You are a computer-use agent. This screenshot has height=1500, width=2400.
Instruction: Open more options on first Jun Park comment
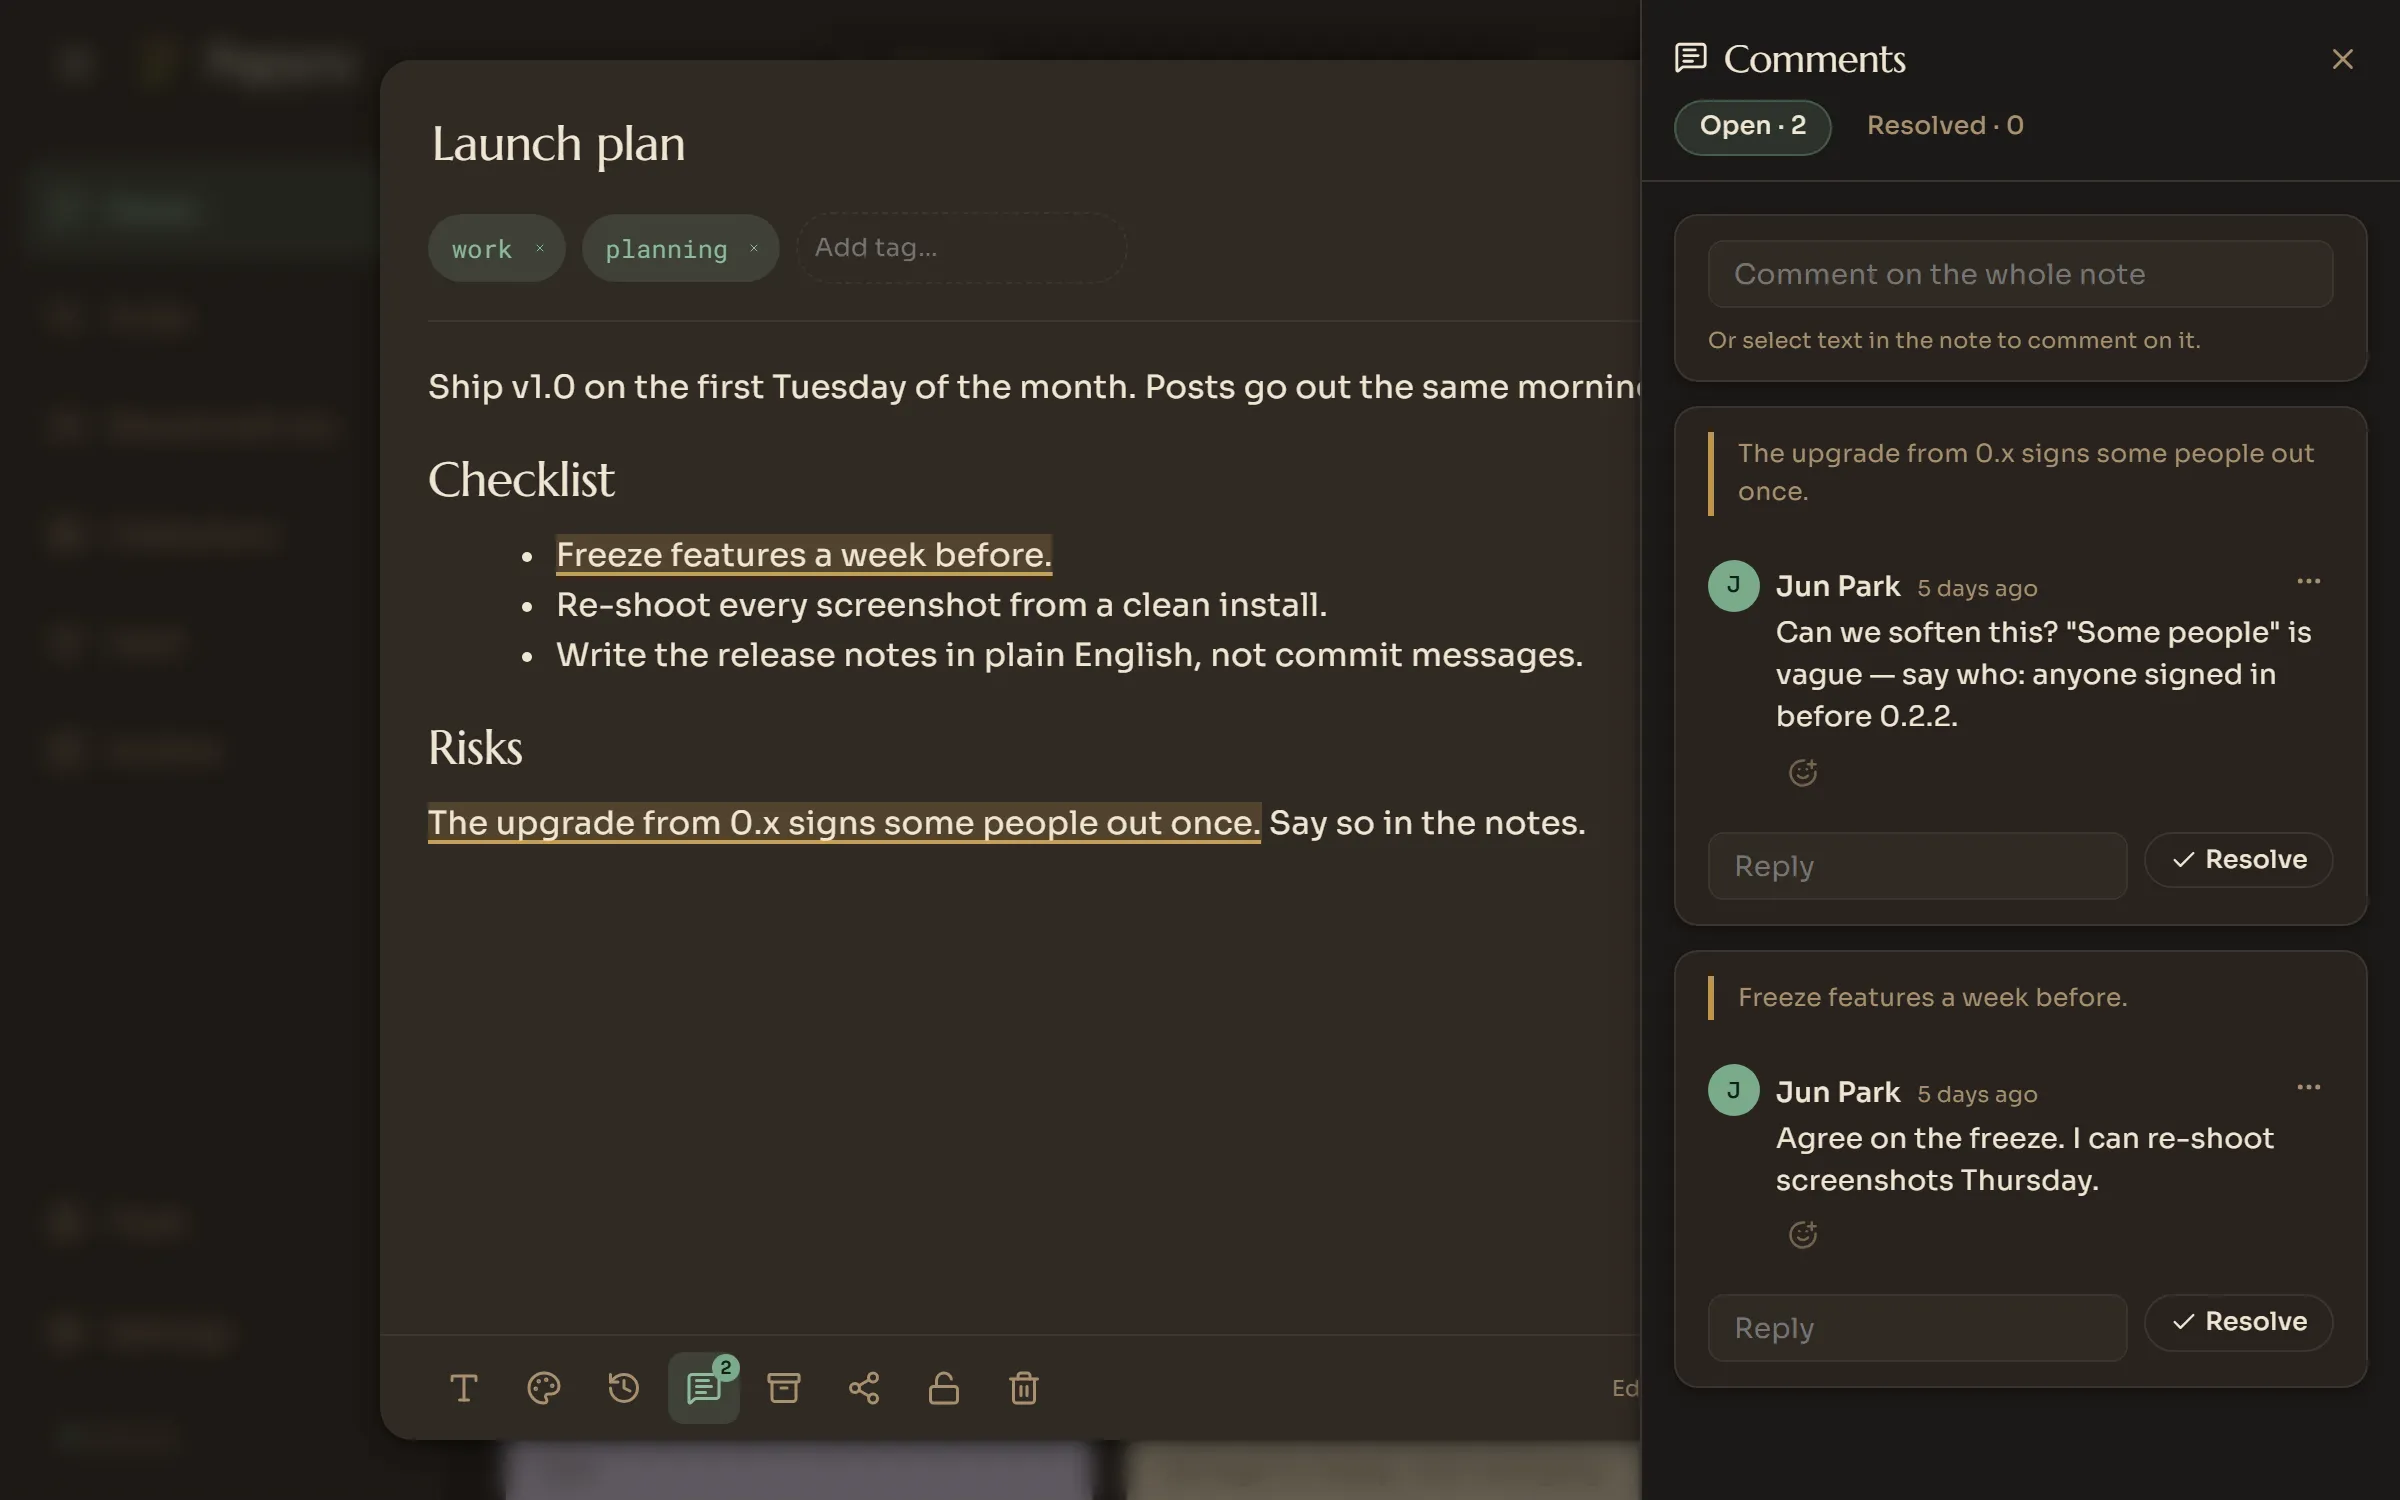(x=2308, y=581)
